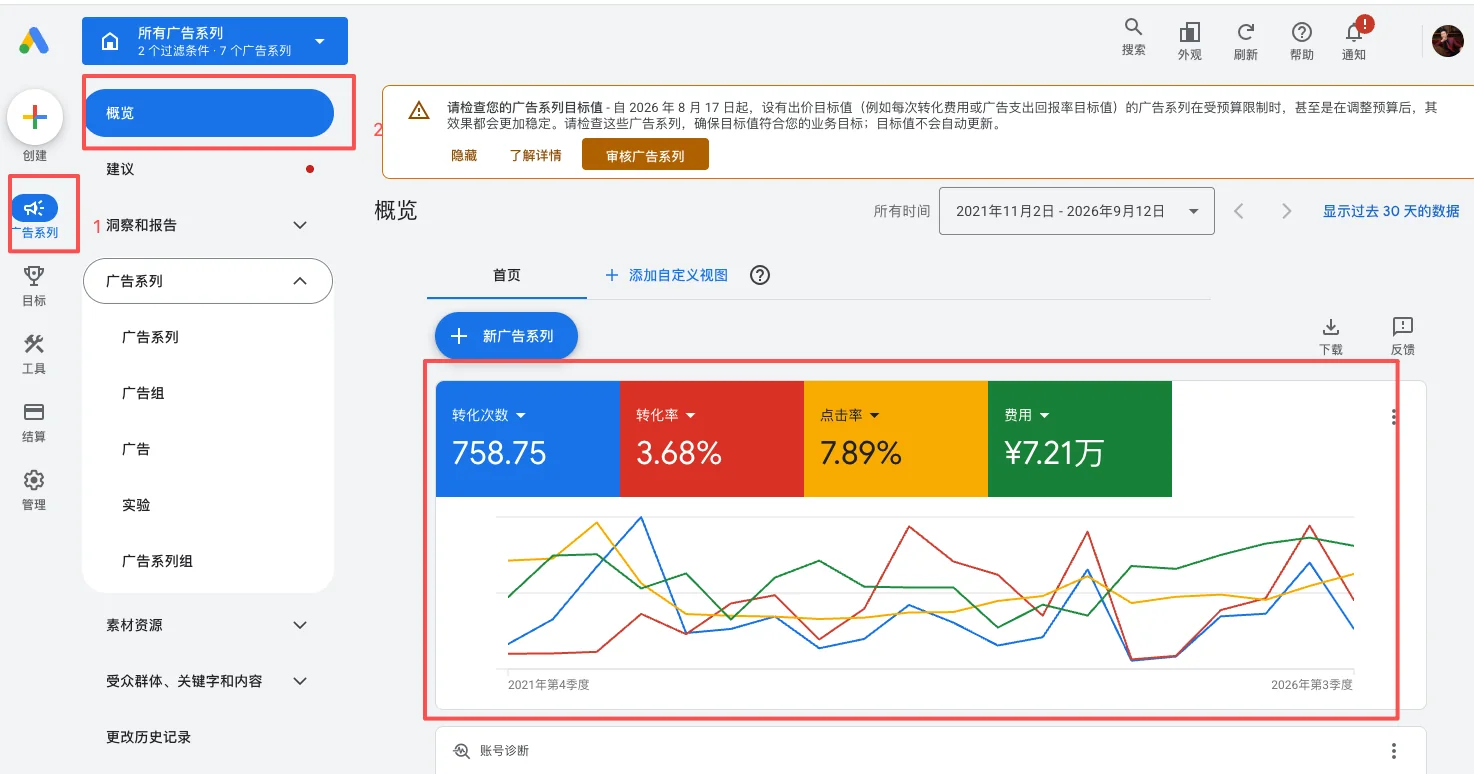This screenshot has height=774, width=1474.
Task: Select the red 转化率 3.68% scorecard
Action: [x=712, y=438]
